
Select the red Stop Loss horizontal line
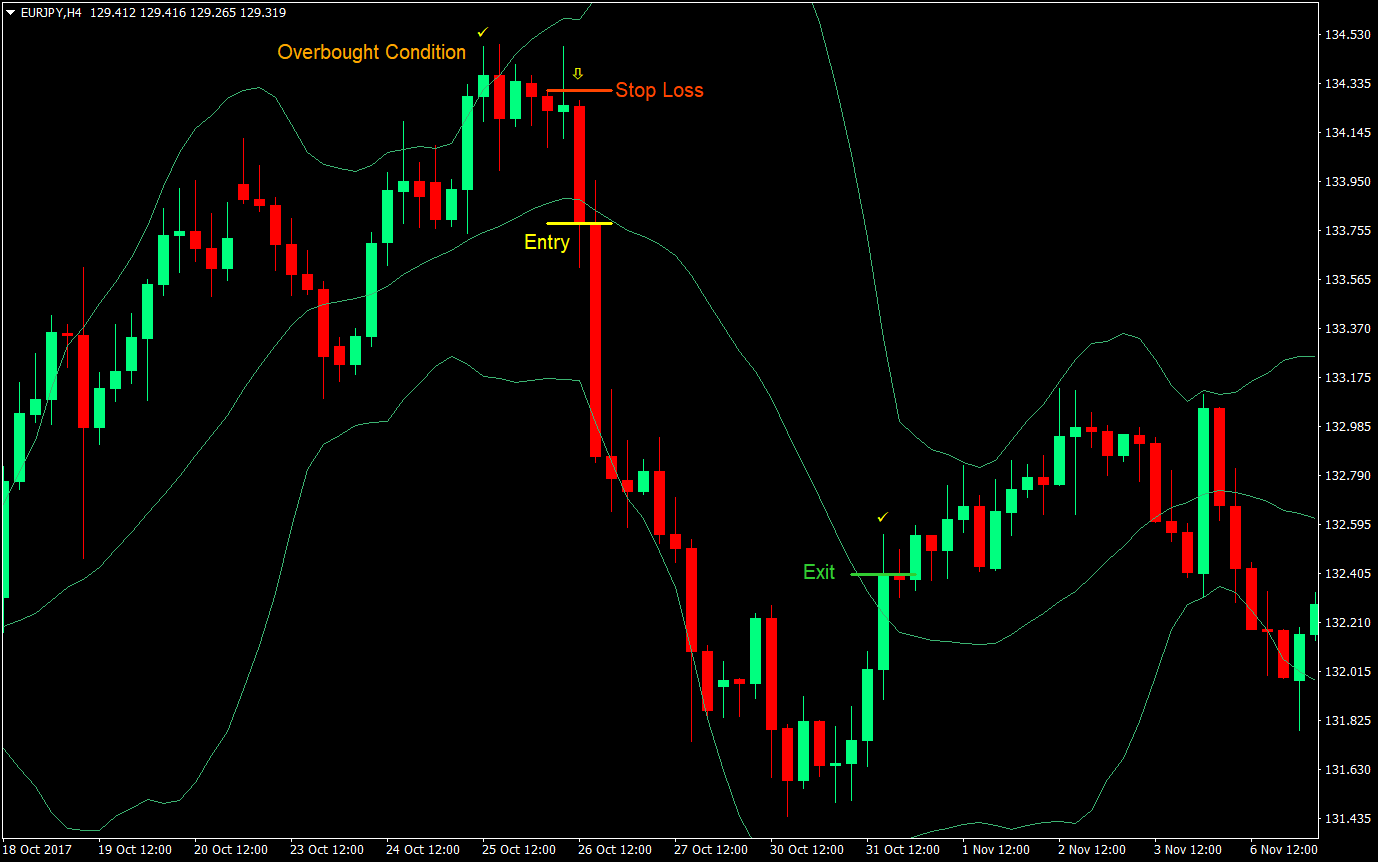579,90
